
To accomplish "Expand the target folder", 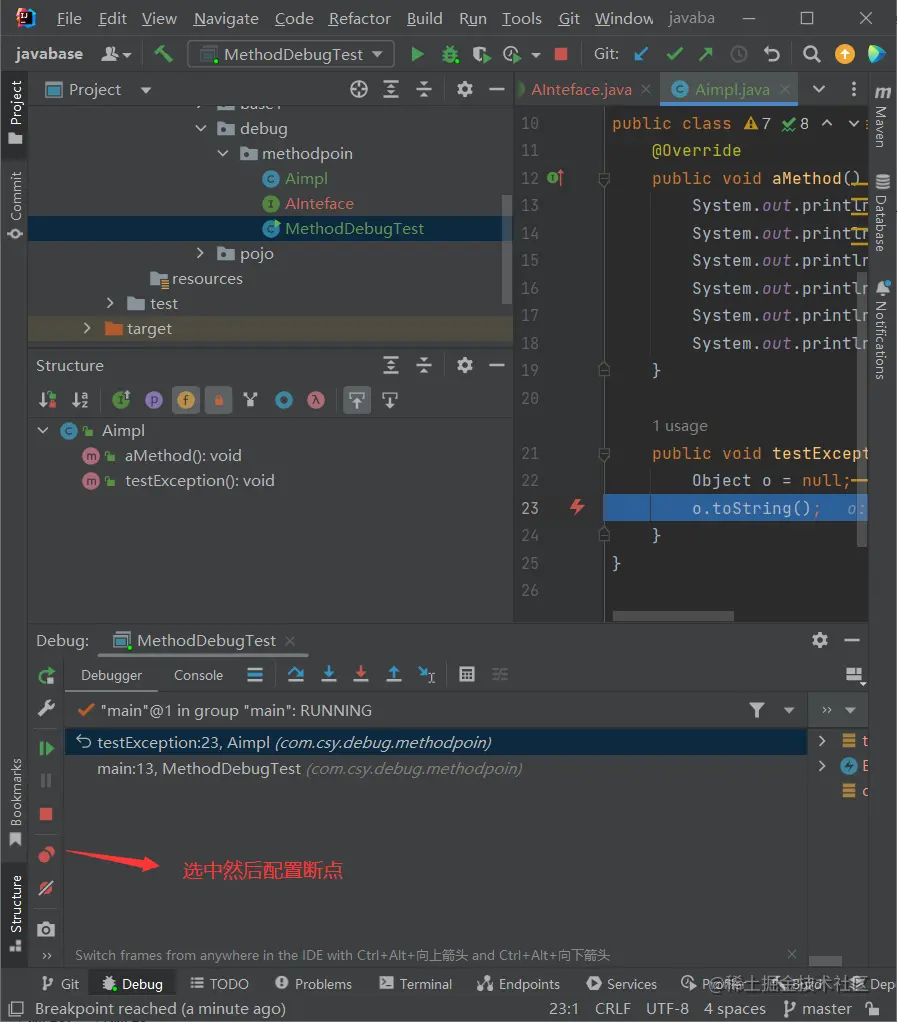I will click(87, 328).
